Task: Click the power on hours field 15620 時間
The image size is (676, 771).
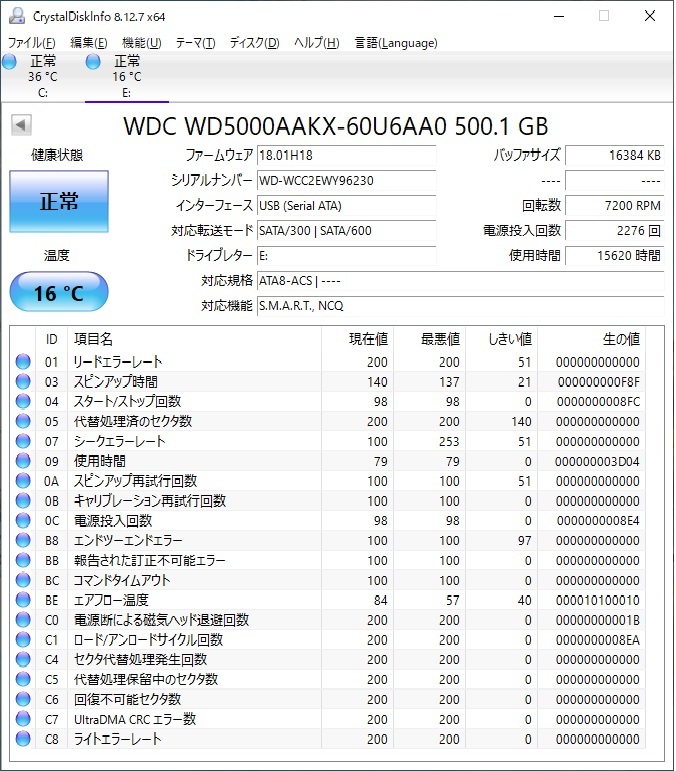Action: pos(615,256)
